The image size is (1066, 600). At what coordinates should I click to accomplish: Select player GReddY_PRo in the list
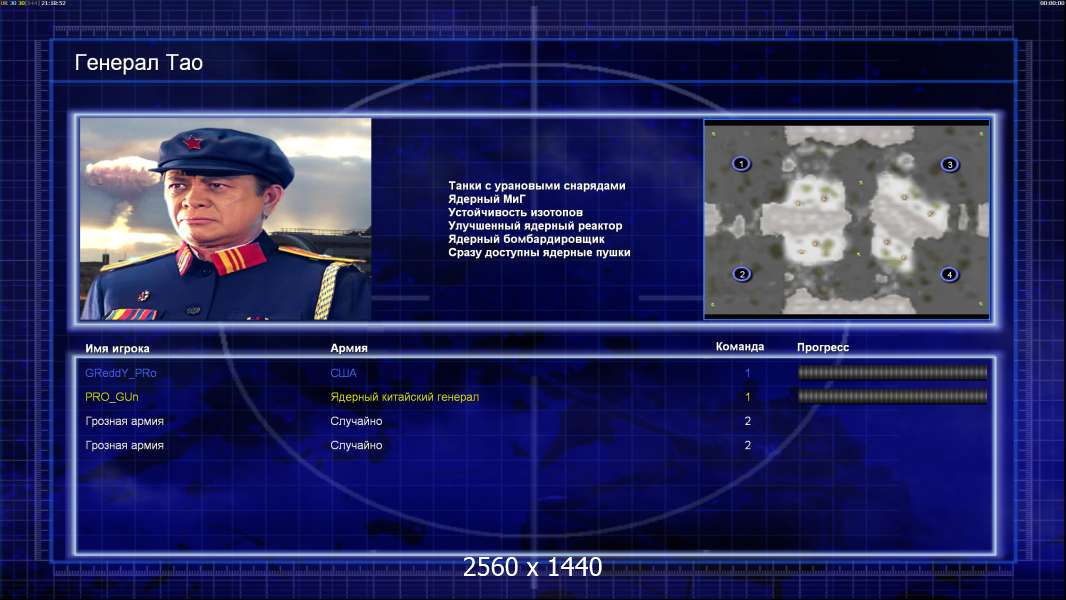(x=120, y=373)
